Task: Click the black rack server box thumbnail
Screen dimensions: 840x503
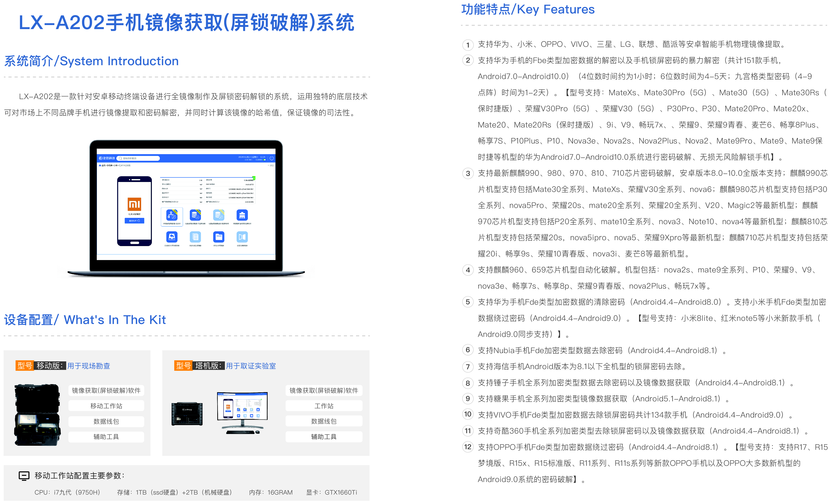Action: pos(187,414)
